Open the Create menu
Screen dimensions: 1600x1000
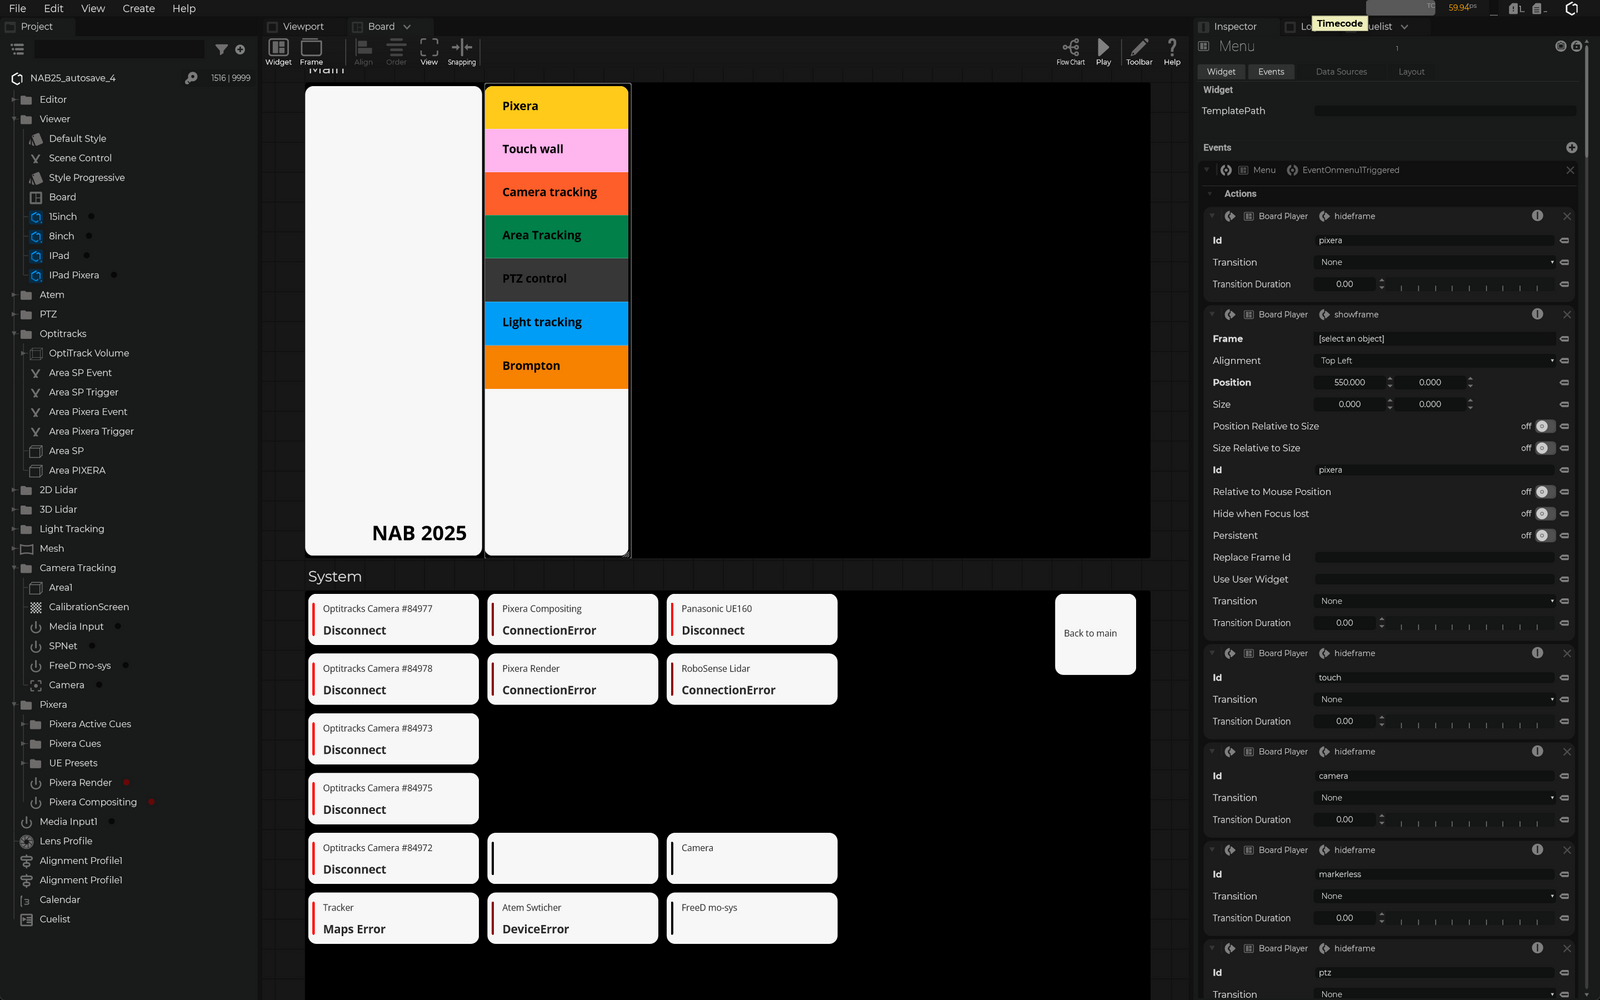(x=138, y=8)
